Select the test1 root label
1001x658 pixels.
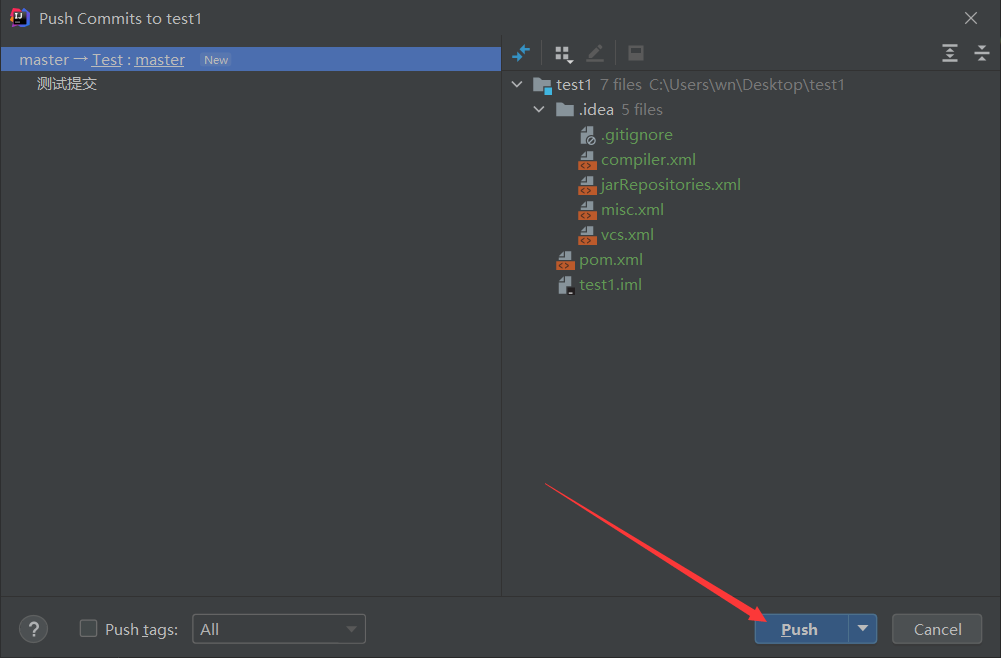(574, 85)
